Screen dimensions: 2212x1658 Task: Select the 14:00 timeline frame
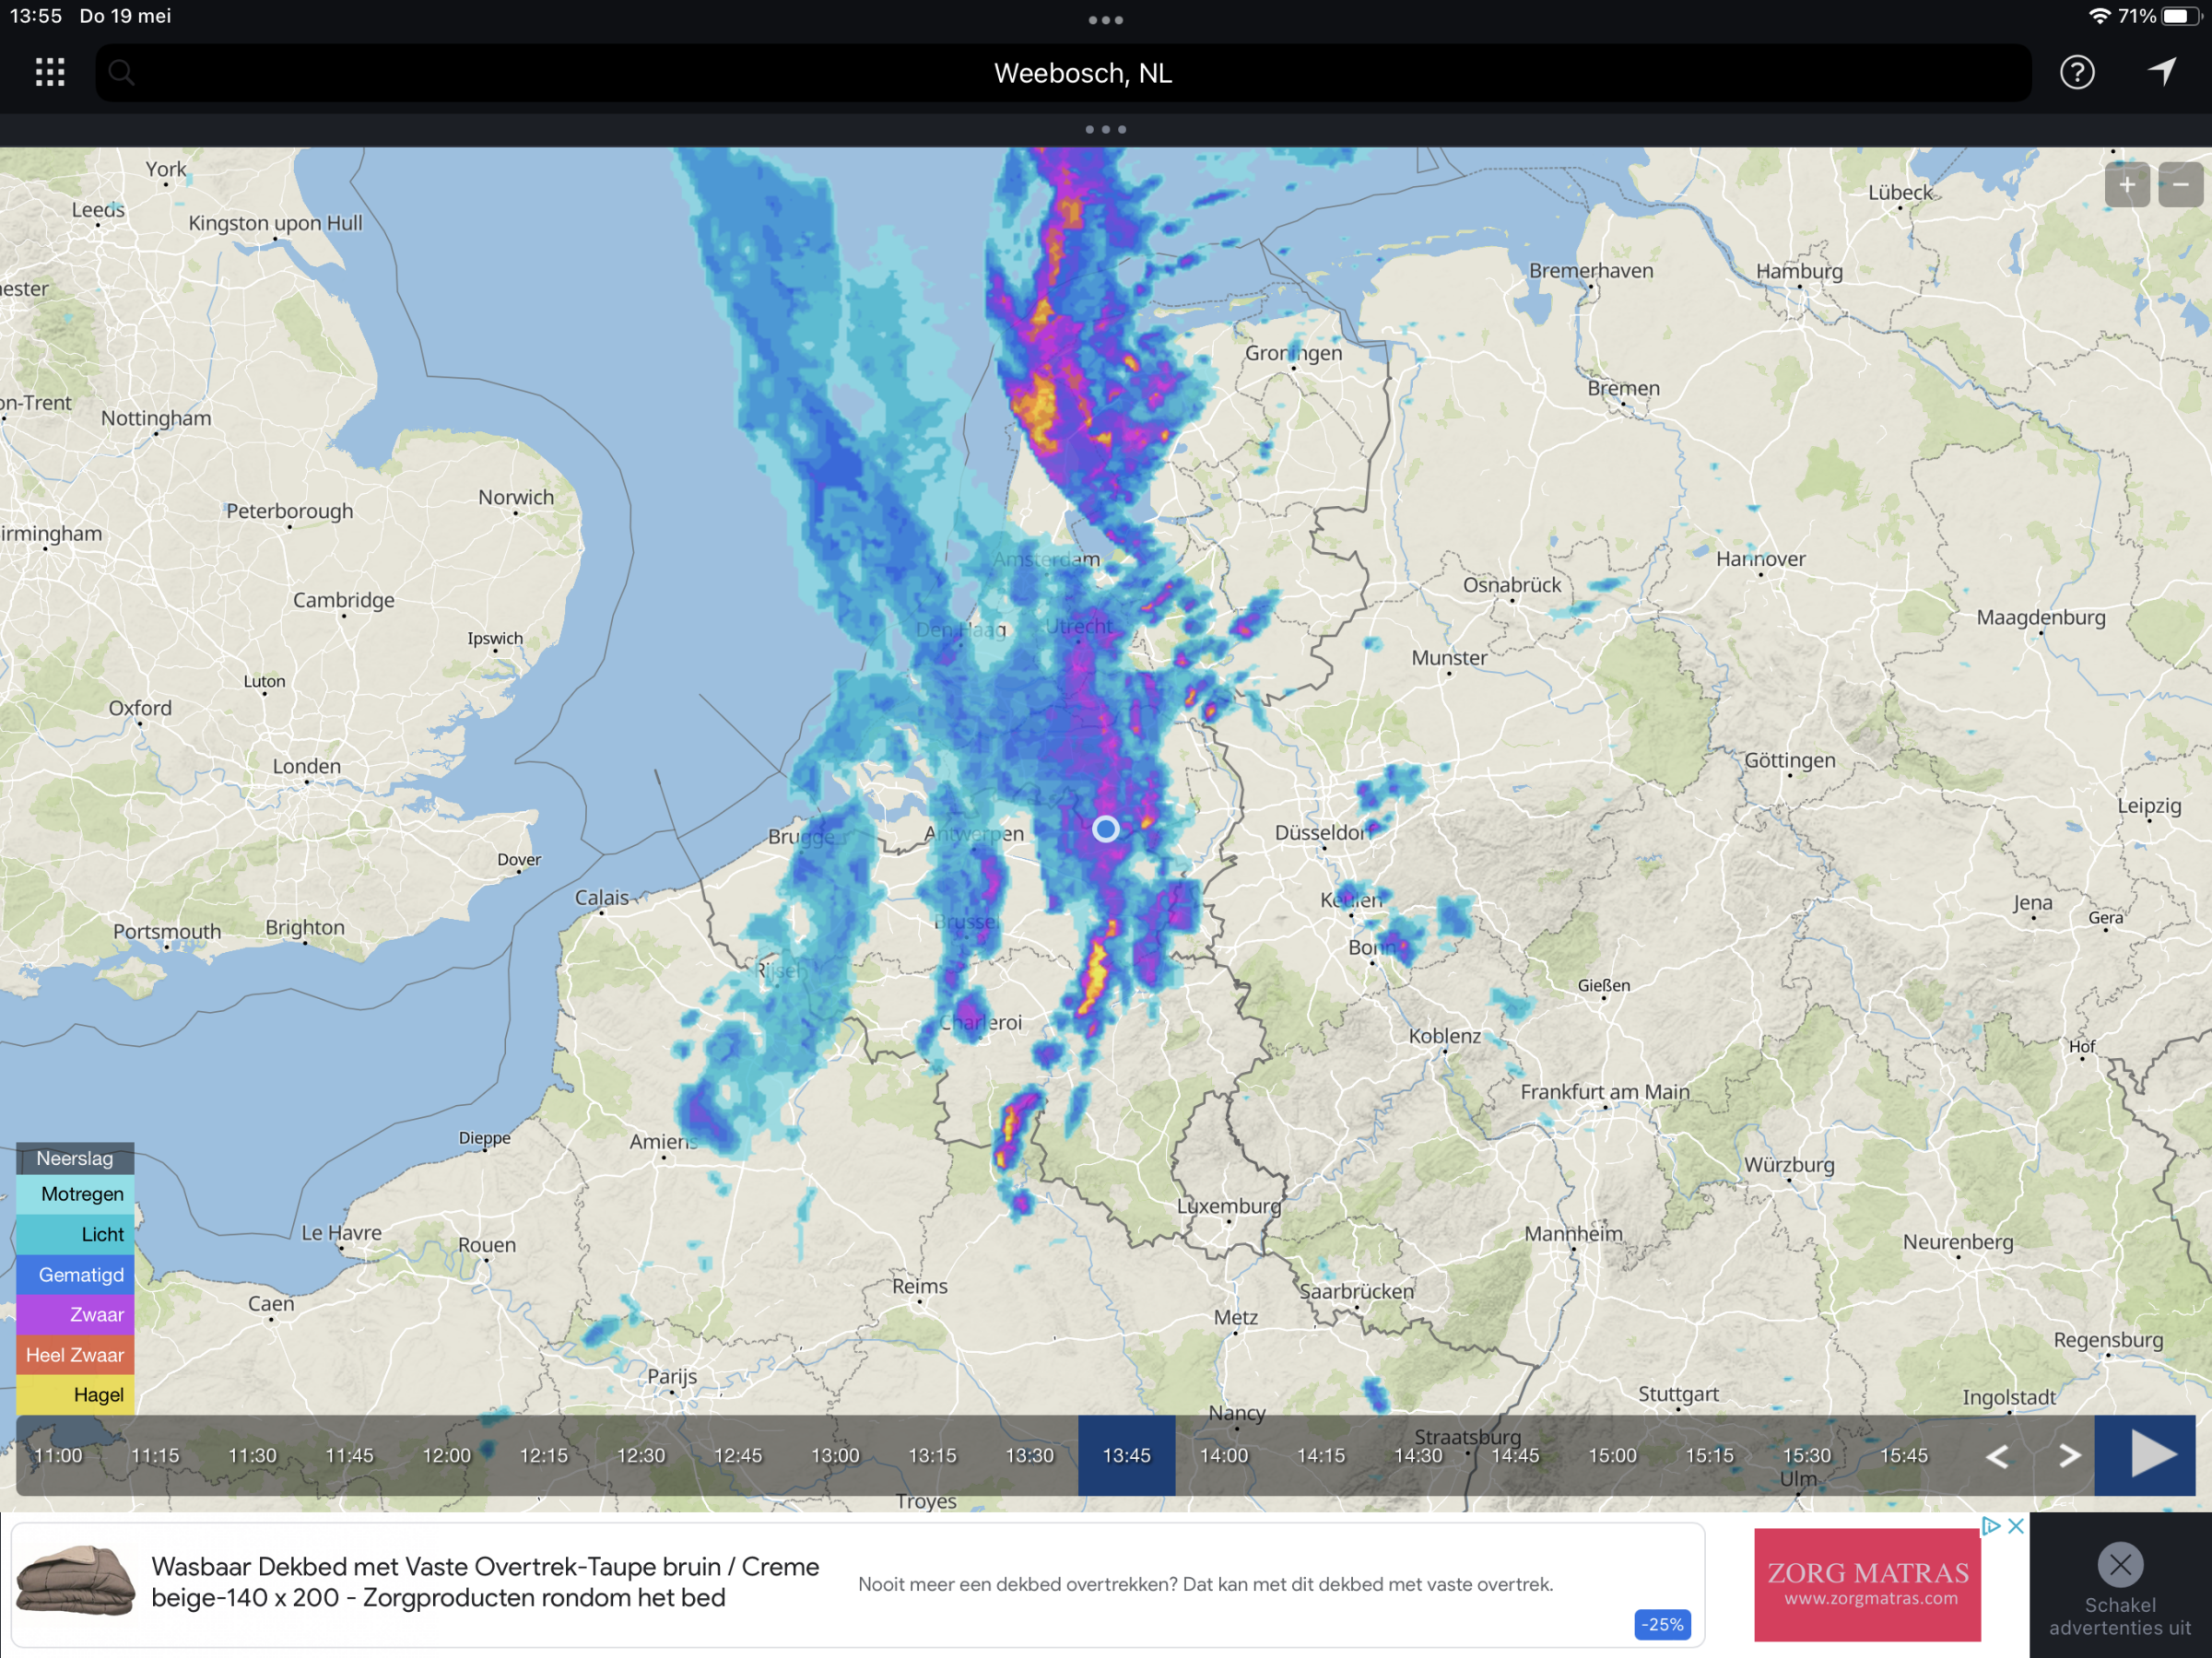(1223, 1456)
